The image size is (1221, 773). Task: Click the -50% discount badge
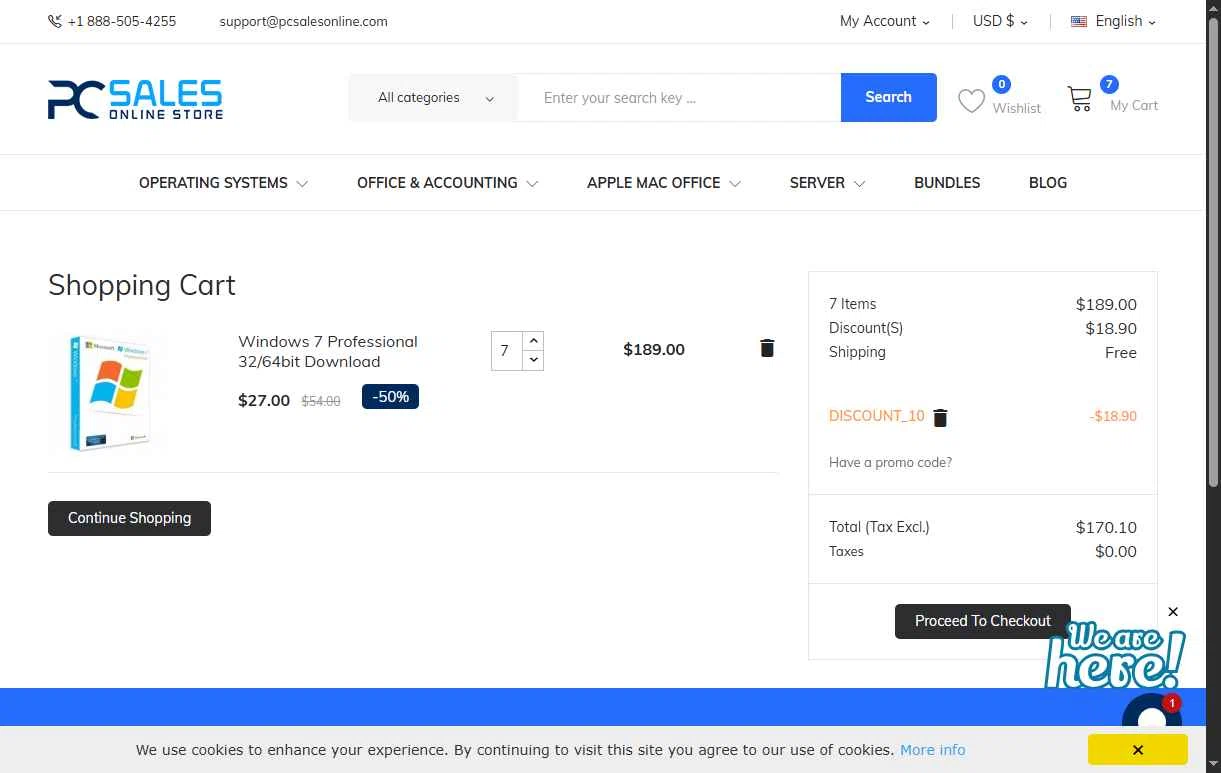390,397
